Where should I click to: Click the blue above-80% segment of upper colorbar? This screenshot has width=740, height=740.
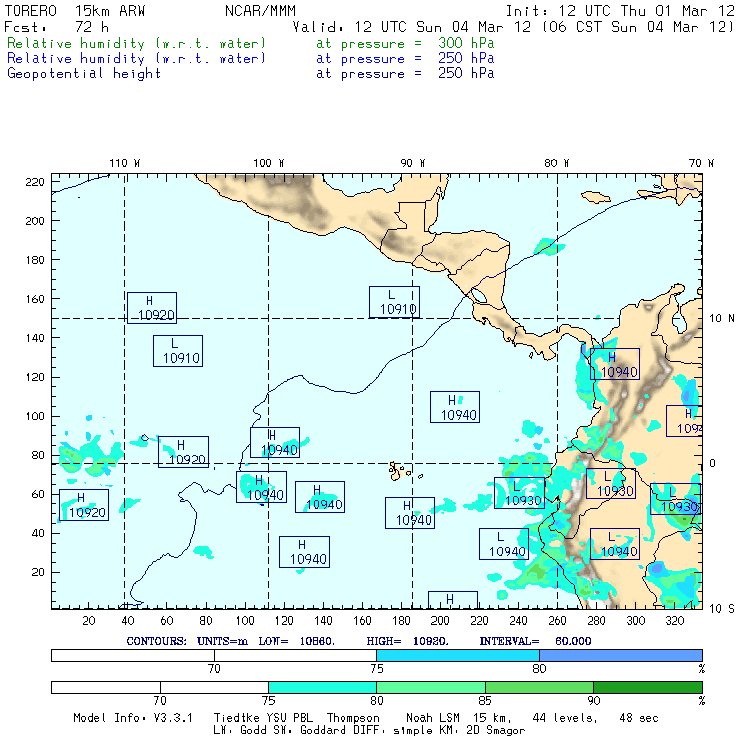pos(621,655)
